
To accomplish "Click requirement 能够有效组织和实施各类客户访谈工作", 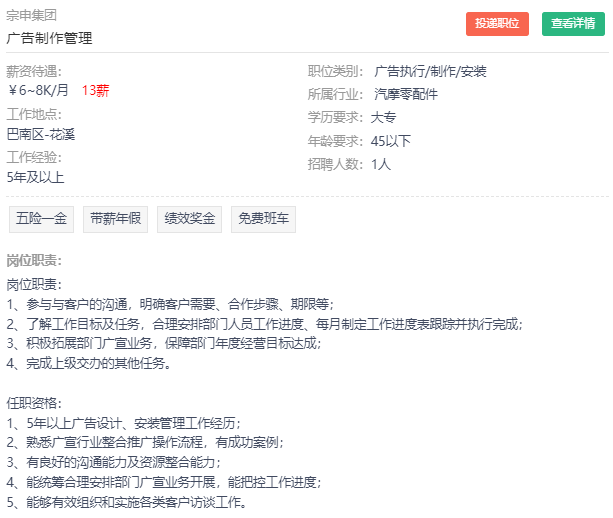I will tap(126, 502).
